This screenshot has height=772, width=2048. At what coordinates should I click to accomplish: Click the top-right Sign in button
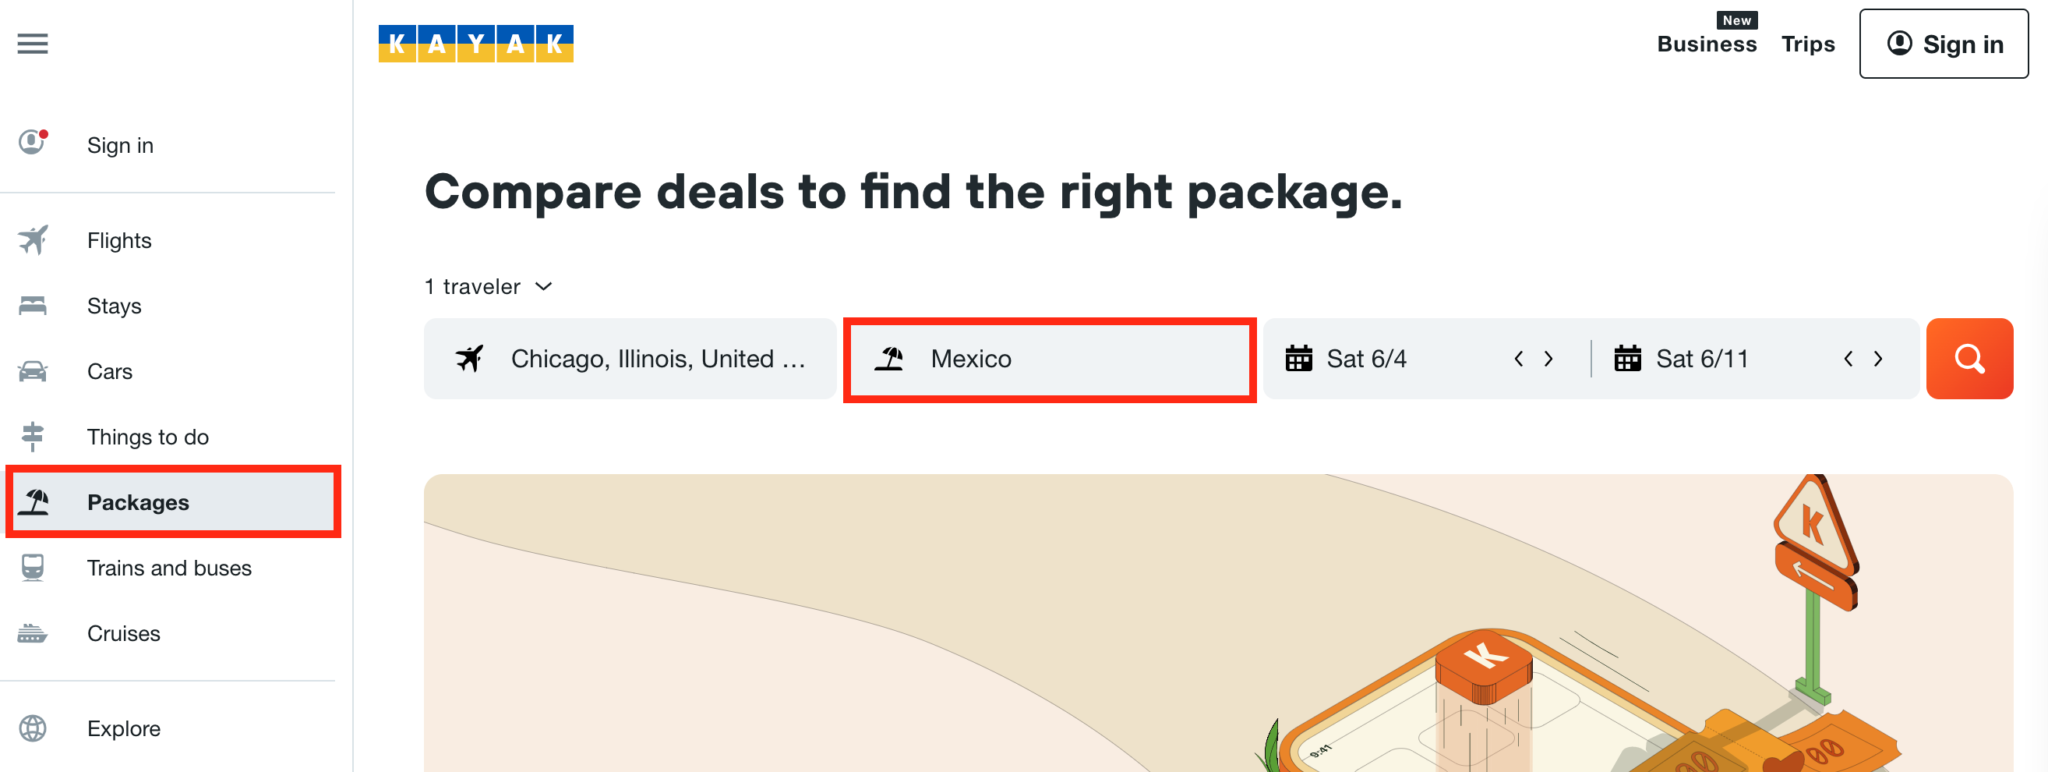point(1943,44)
